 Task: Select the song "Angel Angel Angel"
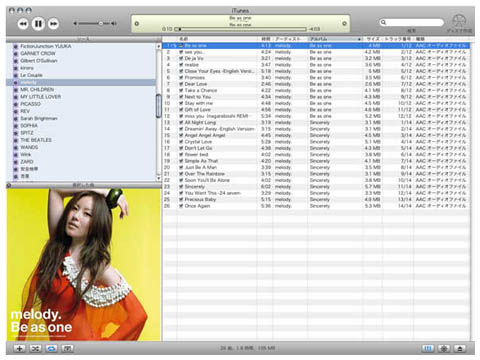pos(316,135)
